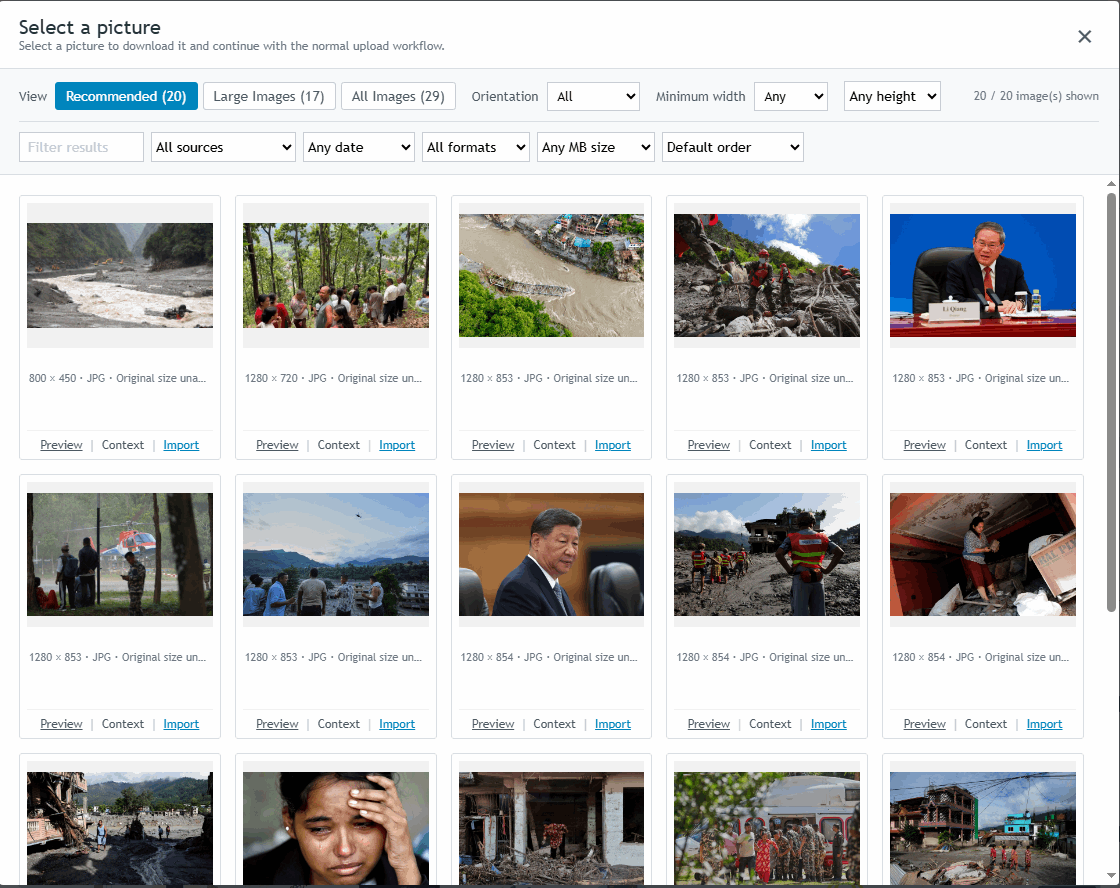
Task: Preview the 1280 × 720 forest image
Action: tap(277, 445)
